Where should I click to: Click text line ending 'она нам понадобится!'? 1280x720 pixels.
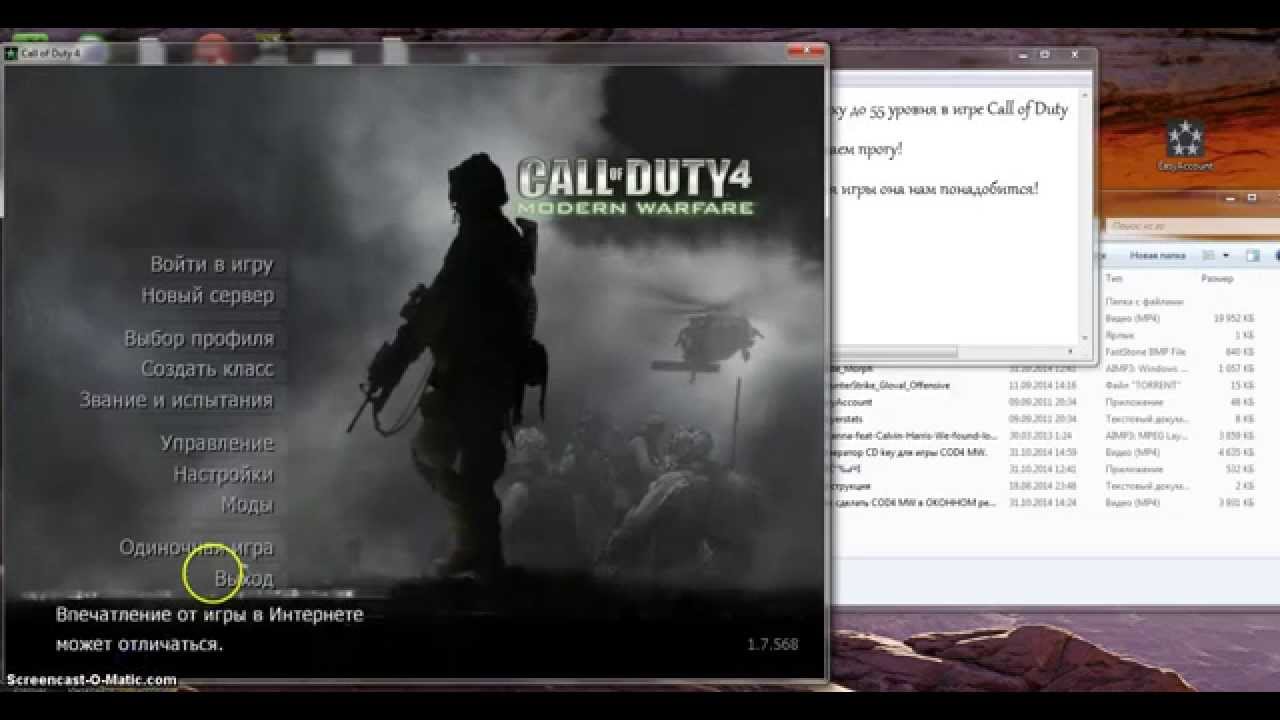click(934, 188)
